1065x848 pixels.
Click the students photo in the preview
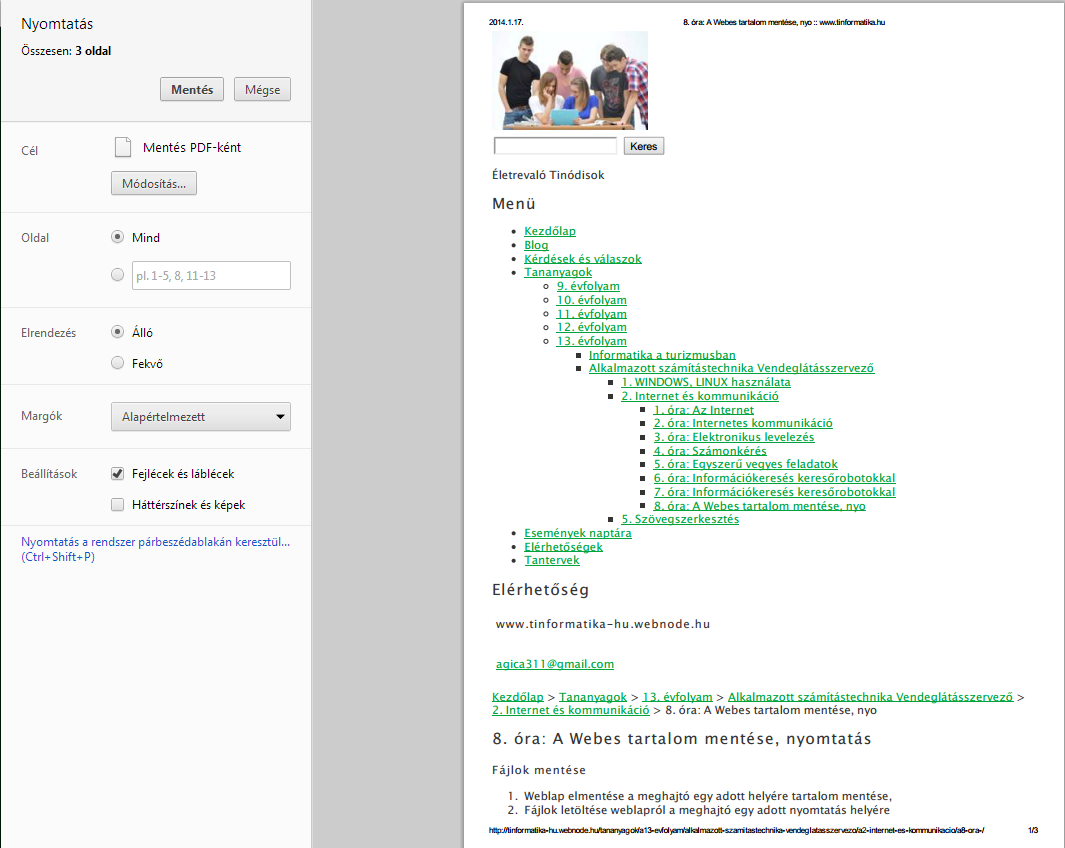click(x=570, y=80)
